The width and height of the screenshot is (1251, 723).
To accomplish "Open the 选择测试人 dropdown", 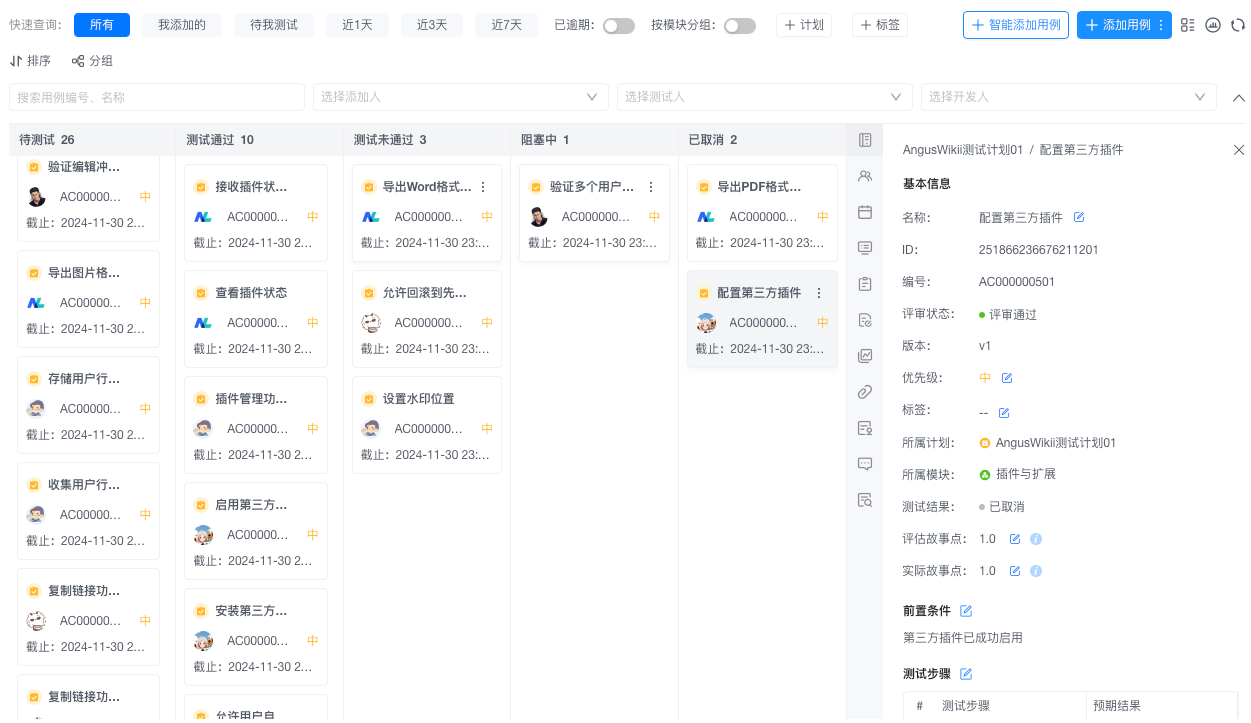I will click(765, 97).
